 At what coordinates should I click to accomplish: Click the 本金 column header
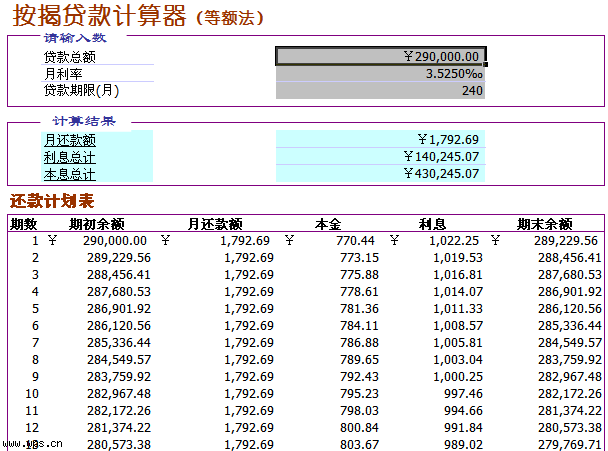coord(329,223)
